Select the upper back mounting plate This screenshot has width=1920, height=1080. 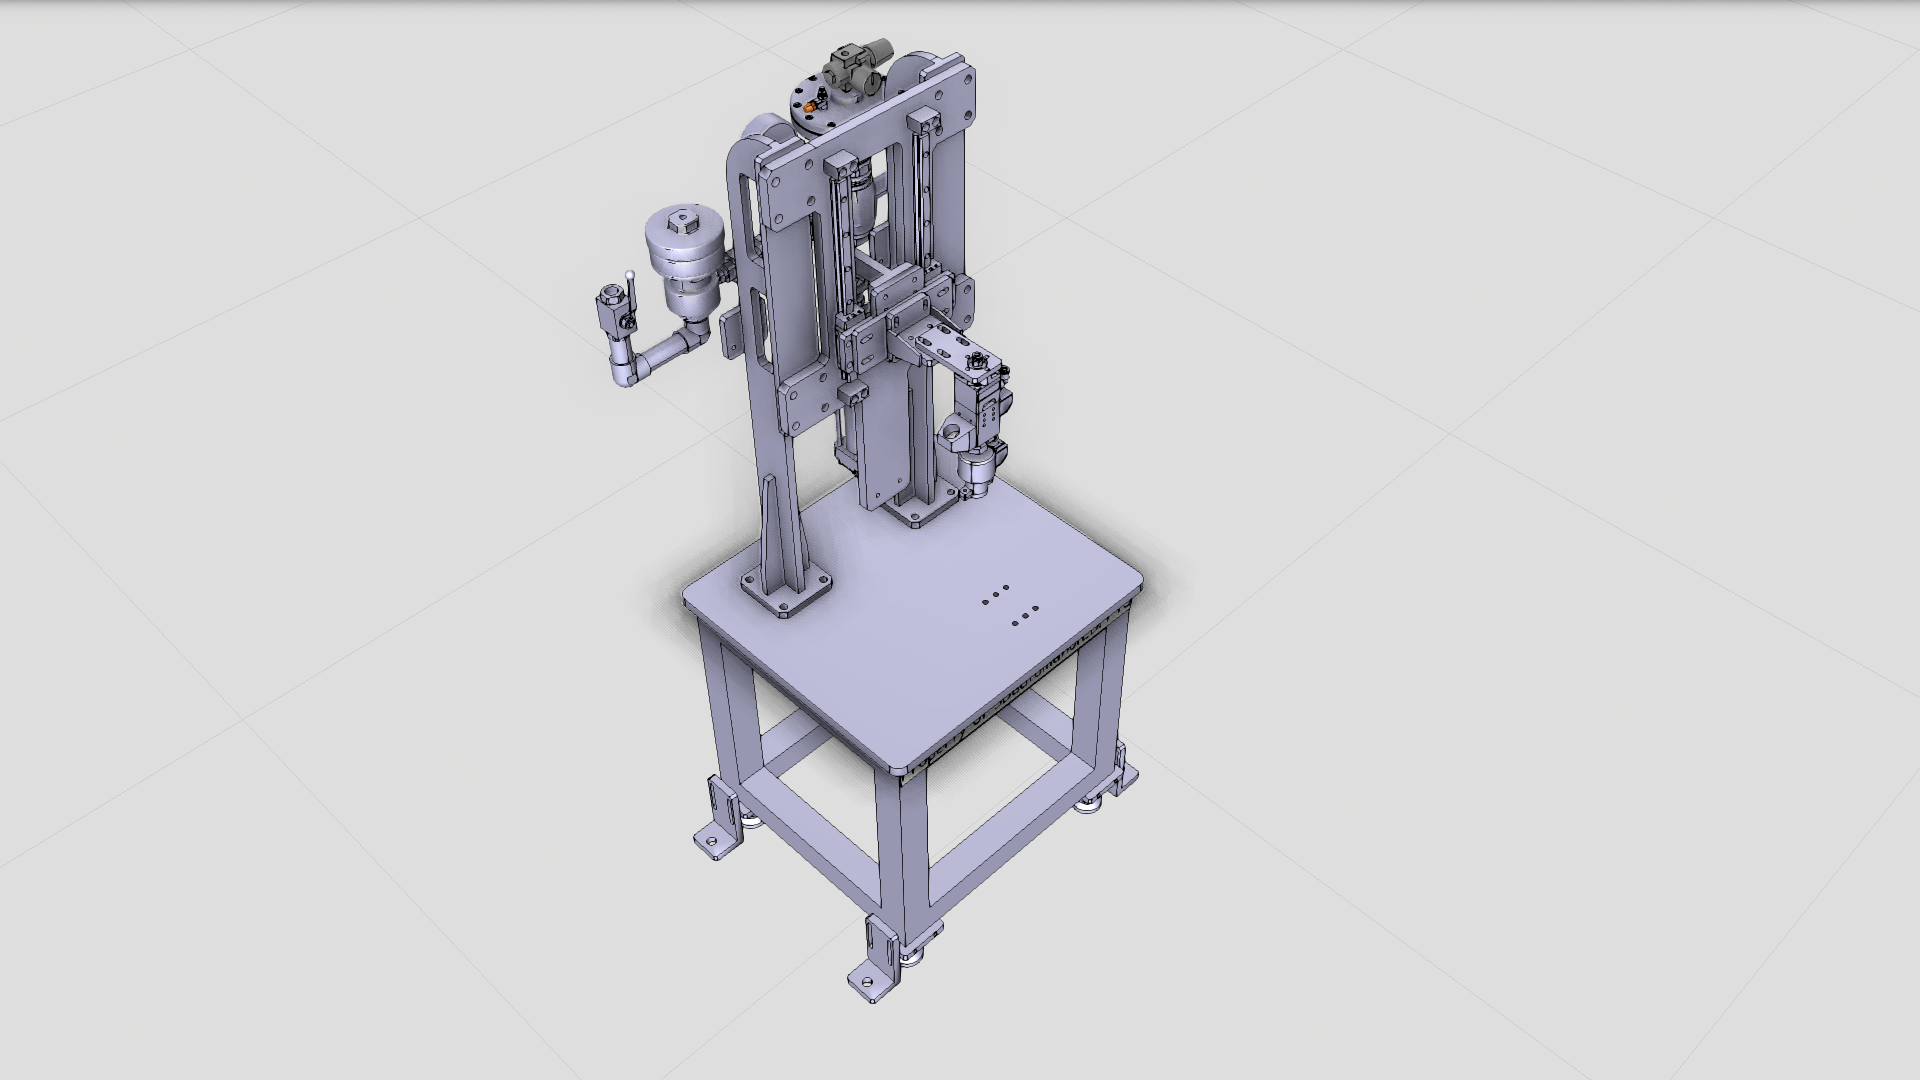[880, 130]
